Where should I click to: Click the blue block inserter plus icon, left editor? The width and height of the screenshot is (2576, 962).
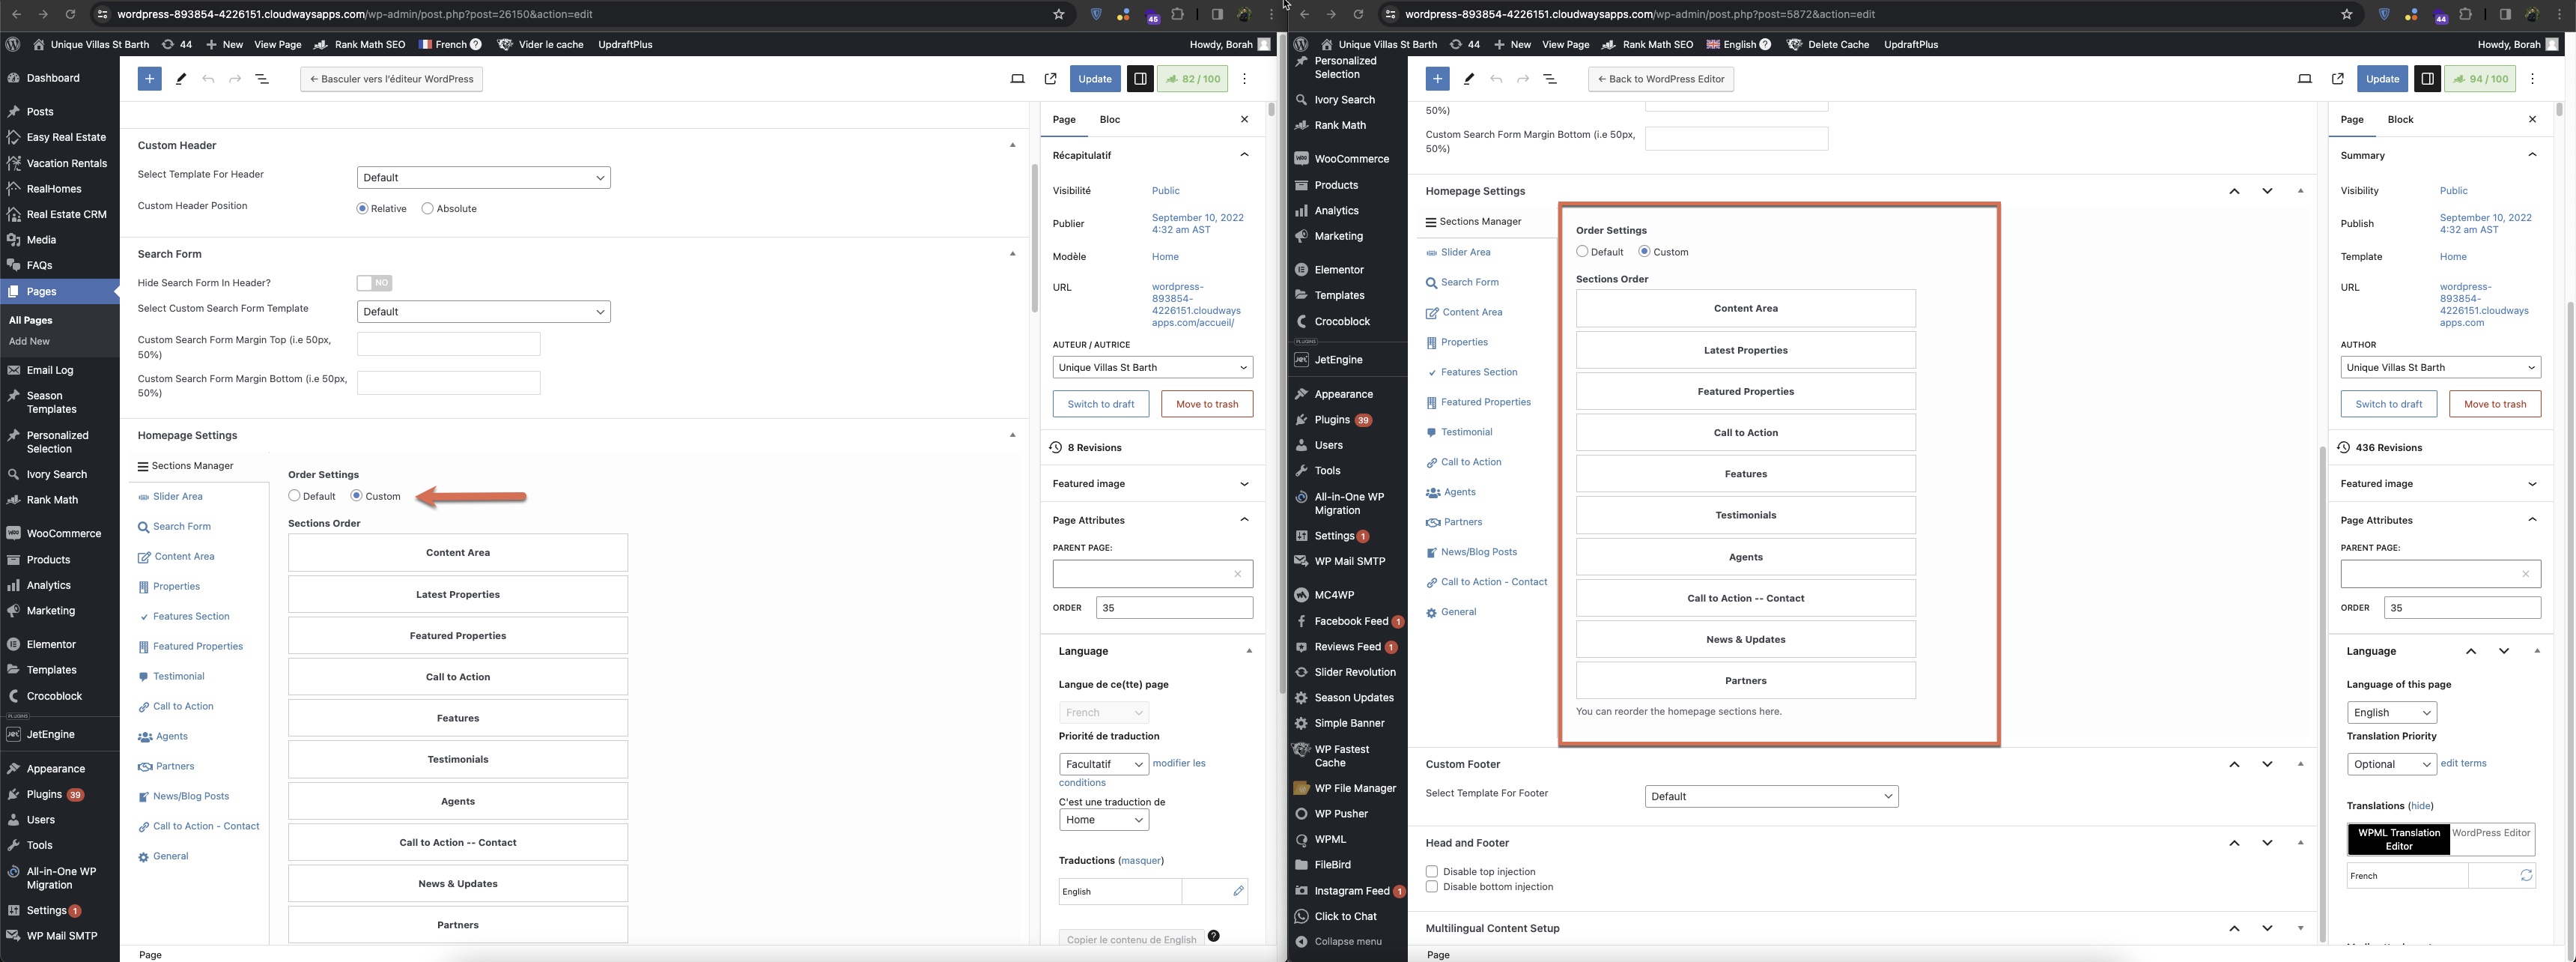tap(149, 79)
